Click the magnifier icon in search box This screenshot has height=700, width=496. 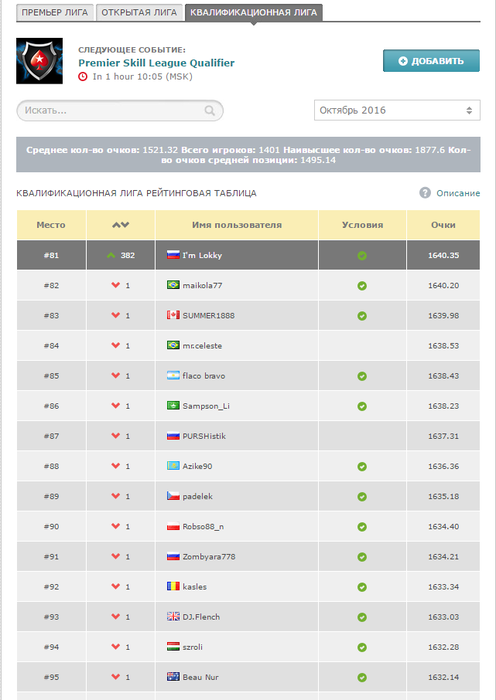tap(209, 110)
